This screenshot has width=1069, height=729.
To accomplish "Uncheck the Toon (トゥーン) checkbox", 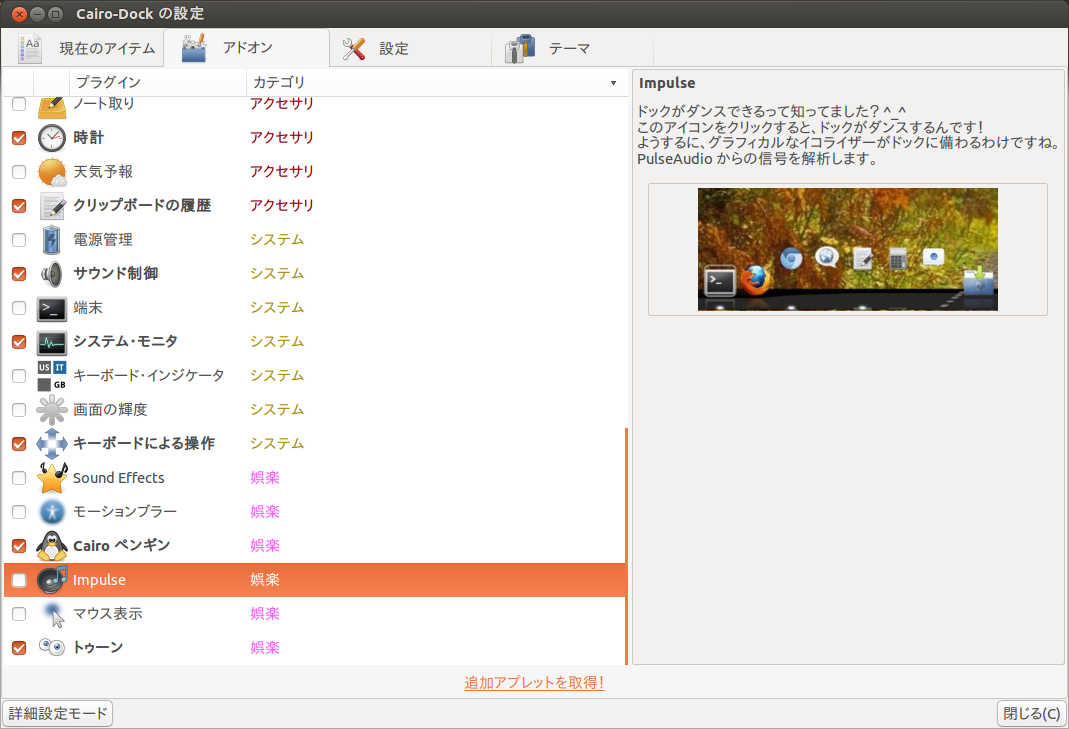I will 19,648.
